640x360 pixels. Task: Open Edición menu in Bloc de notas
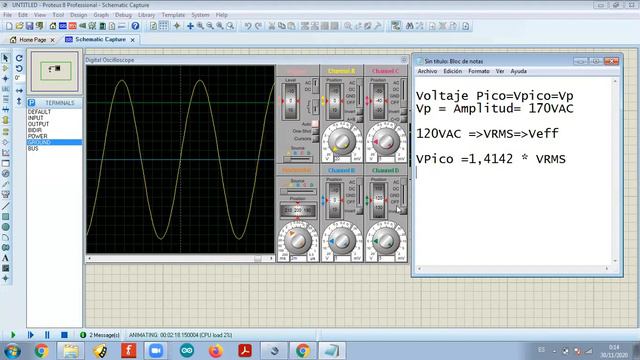click(x=452, y=71)
